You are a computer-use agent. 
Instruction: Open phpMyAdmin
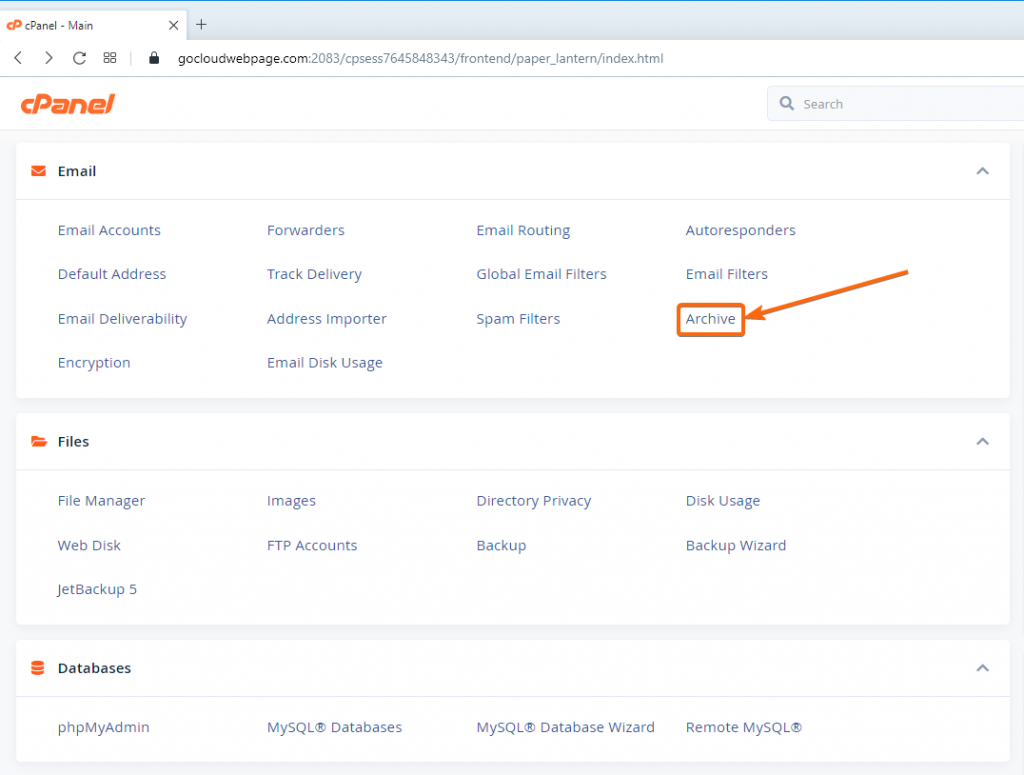point(102,727)
